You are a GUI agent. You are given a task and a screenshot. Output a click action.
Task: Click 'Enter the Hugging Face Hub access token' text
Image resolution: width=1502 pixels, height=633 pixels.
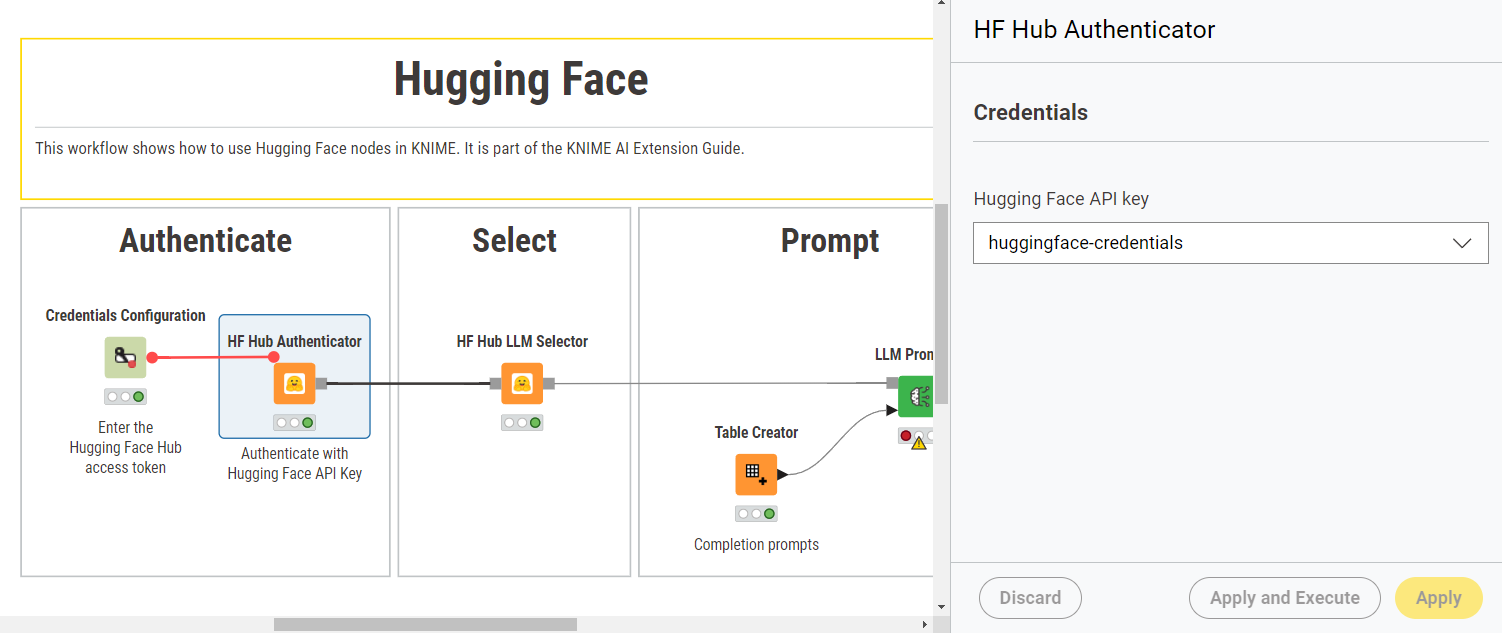[x=126, y=447]
